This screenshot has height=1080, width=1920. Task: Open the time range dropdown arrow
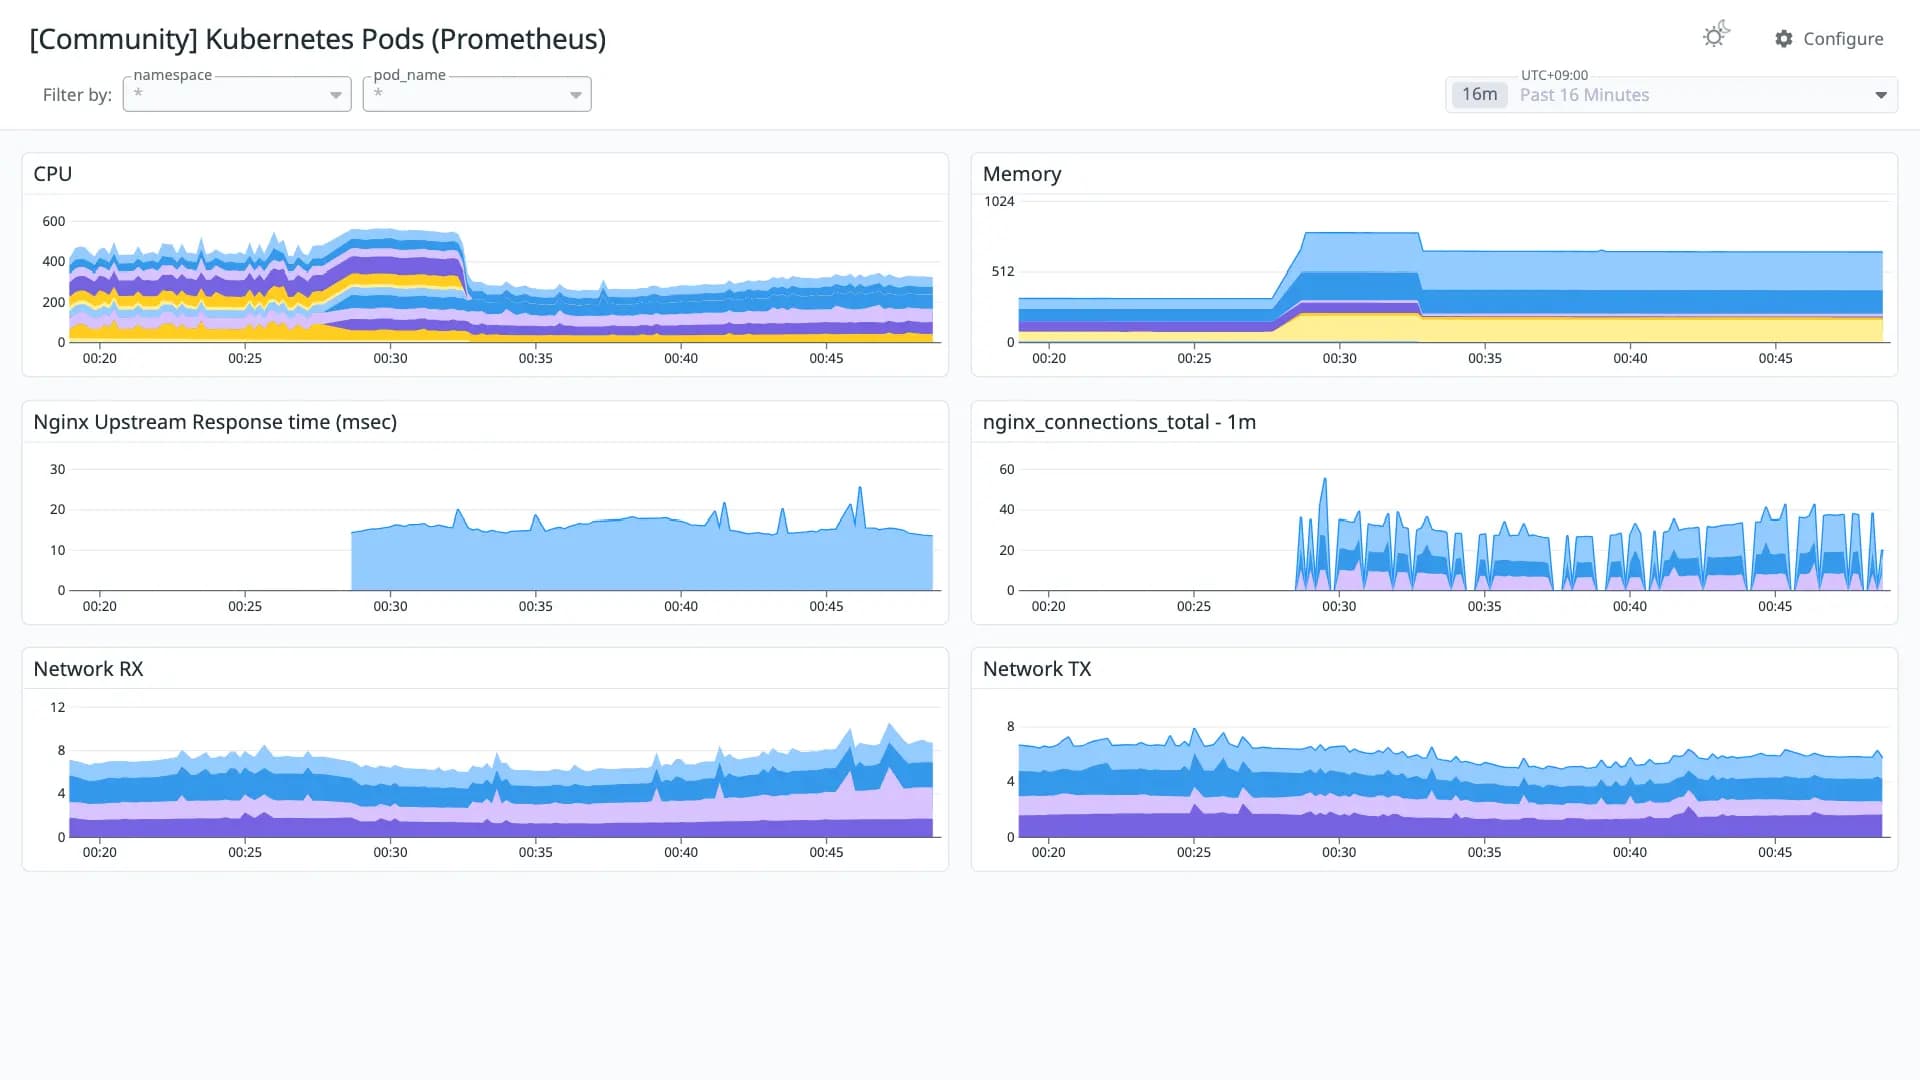tap(1881, 95)
